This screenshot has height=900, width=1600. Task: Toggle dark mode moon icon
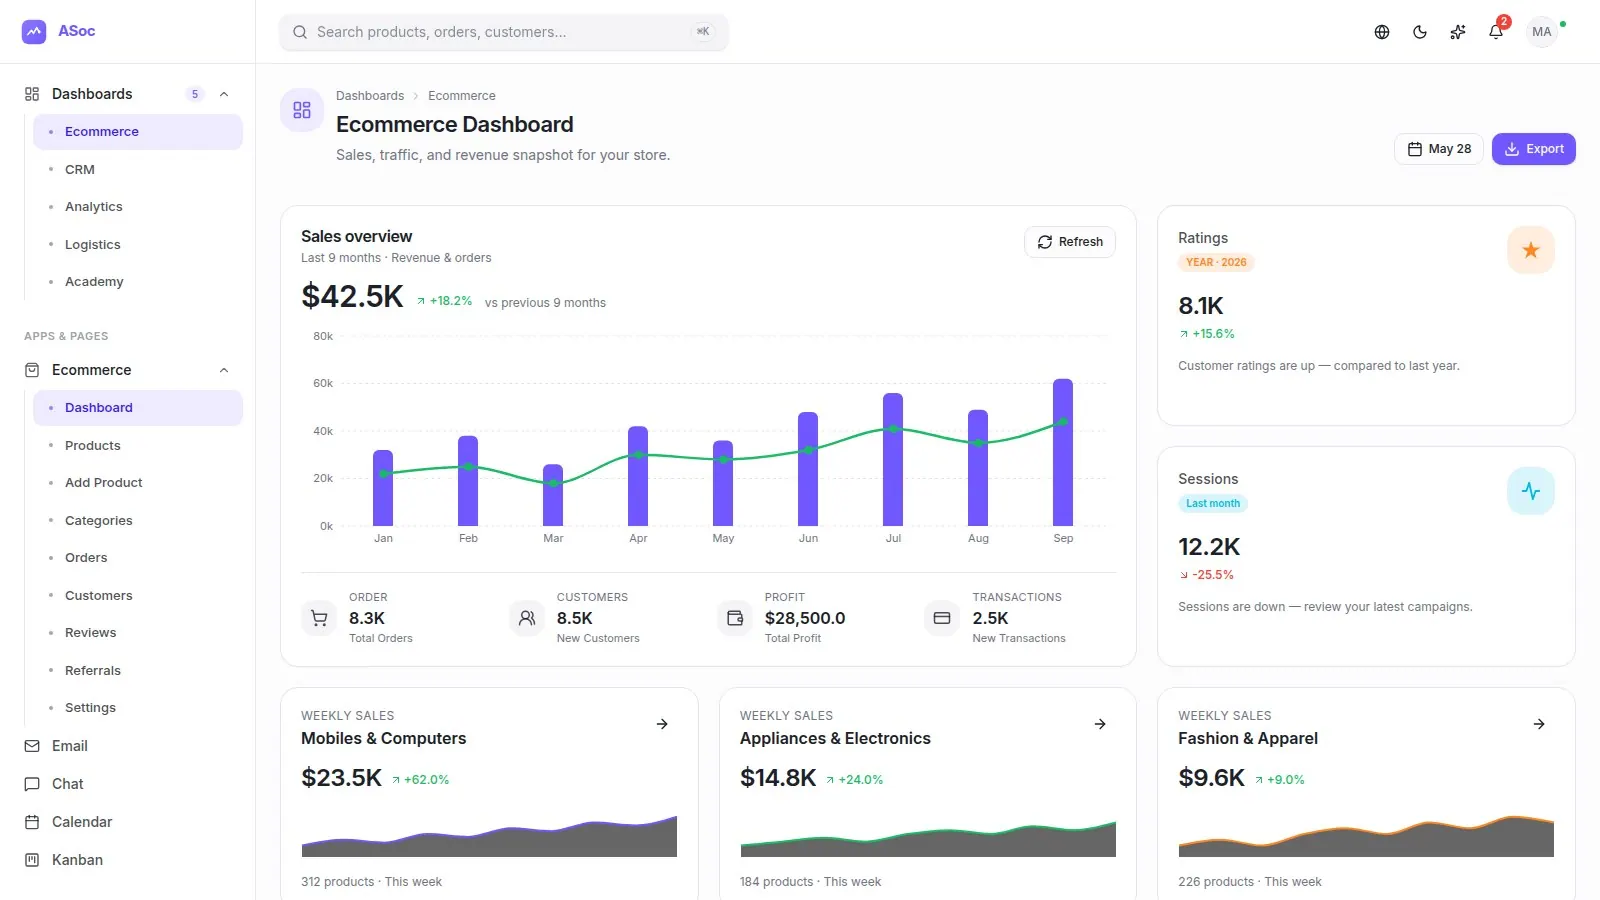(1420, 32)
